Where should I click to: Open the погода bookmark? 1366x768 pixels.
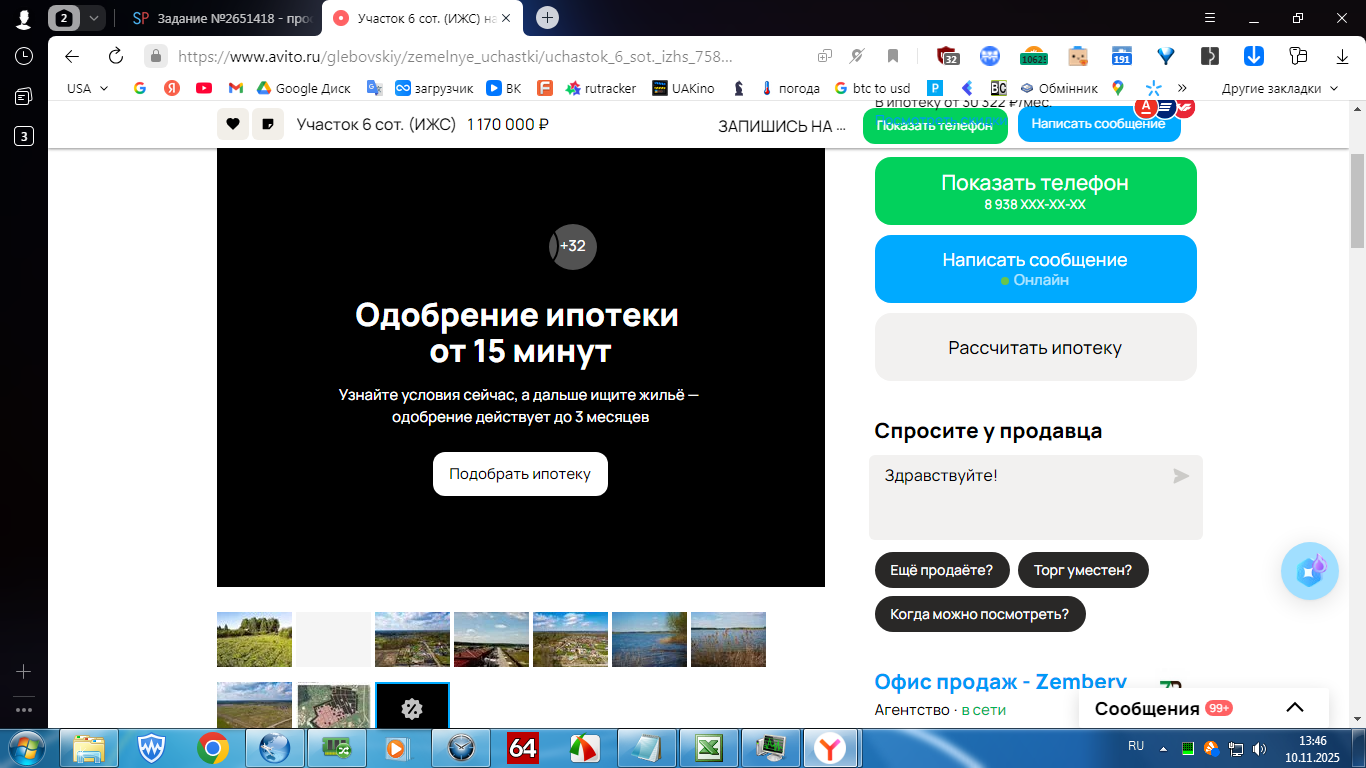pyautogui.click(x=790, y=88)
